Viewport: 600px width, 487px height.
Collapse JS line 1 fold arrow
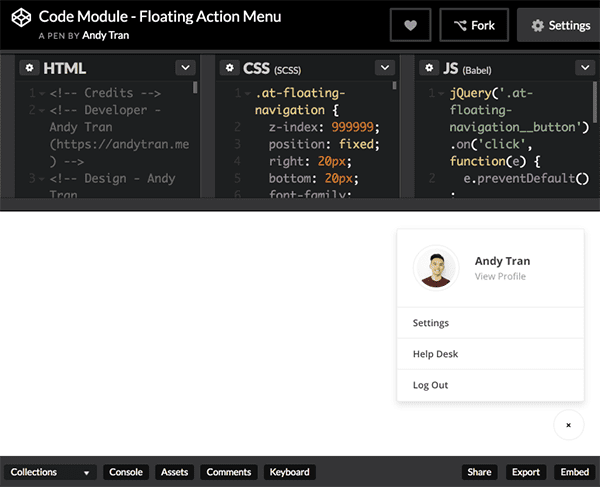tap(441, 93)
